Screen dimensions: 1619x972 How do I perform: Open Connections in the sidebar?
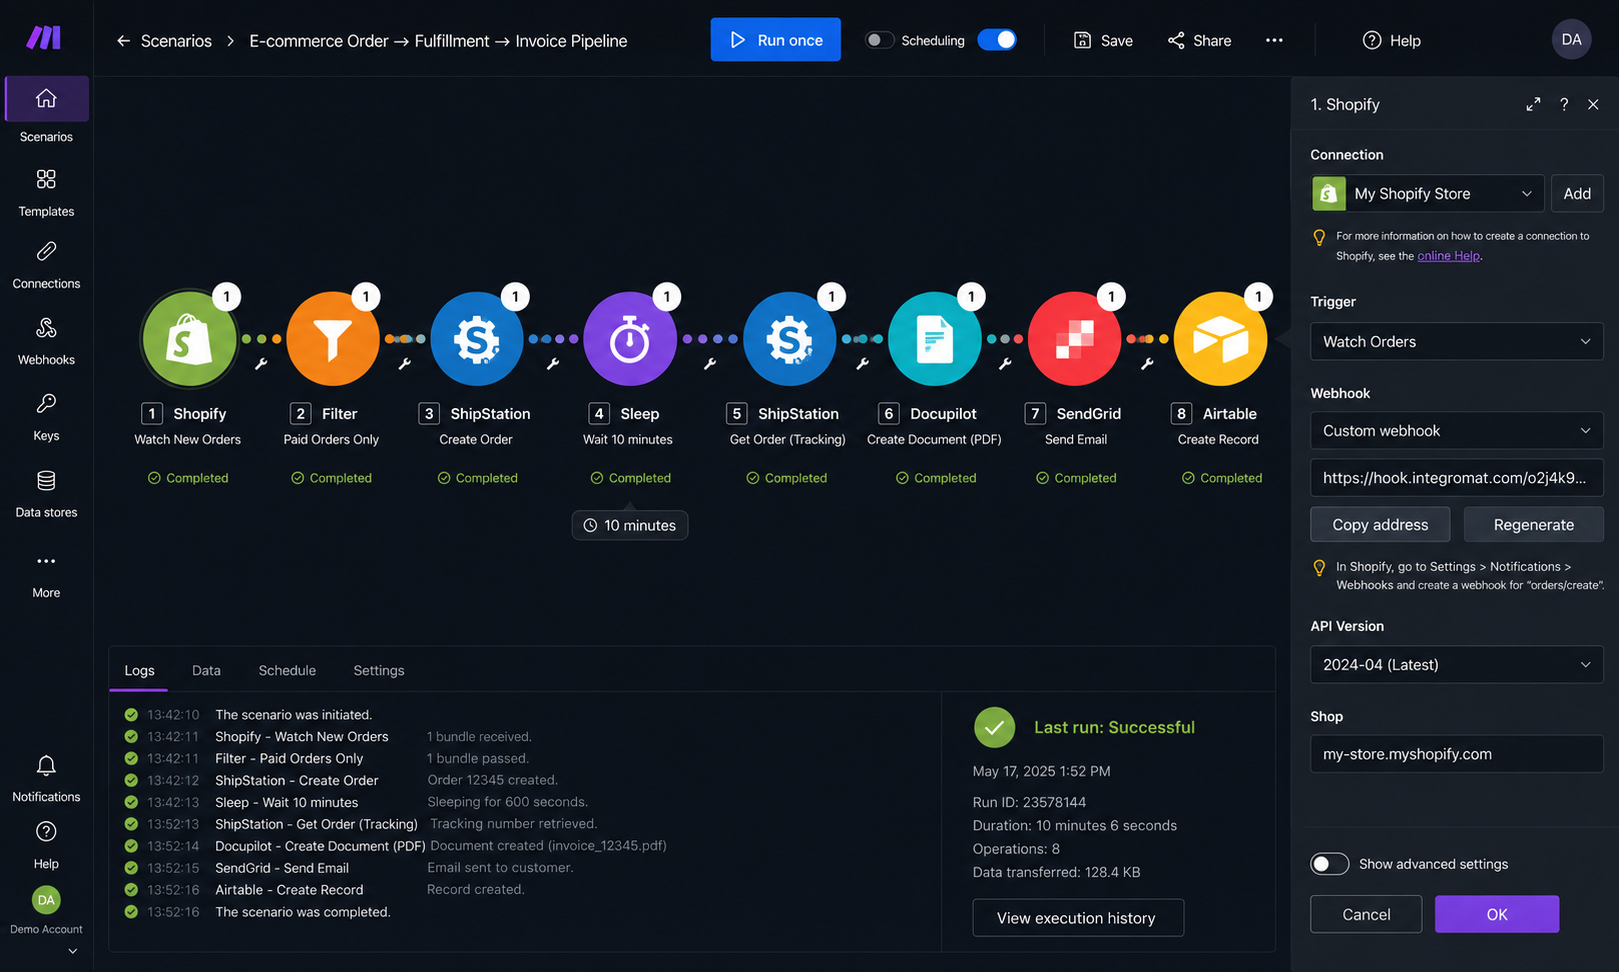click(46, 264)
